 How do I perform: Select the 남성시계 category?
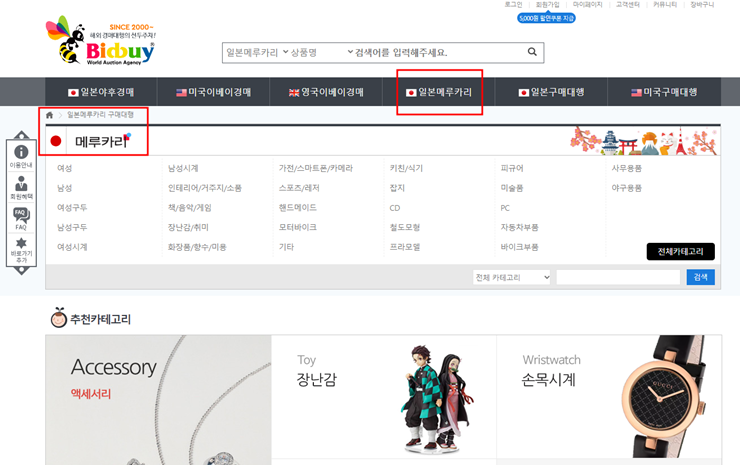click(183, 168)
